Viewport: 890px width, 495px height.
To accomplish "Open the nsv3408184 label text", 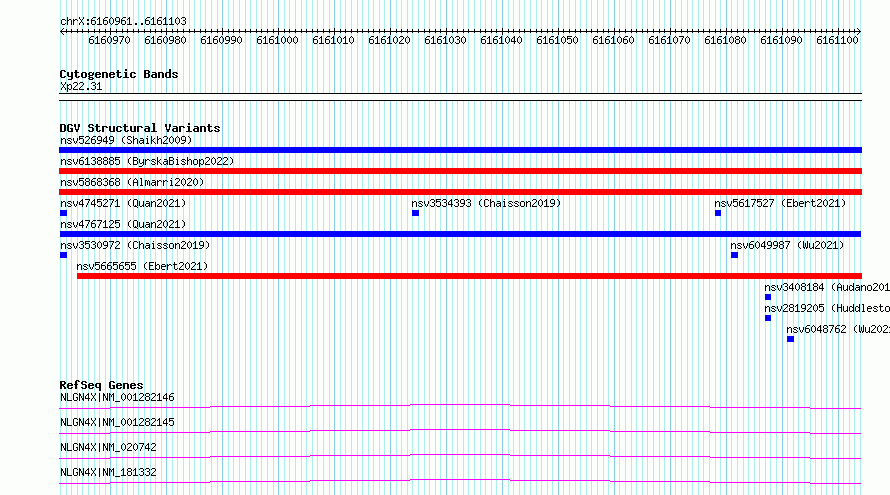I will 827,287.
